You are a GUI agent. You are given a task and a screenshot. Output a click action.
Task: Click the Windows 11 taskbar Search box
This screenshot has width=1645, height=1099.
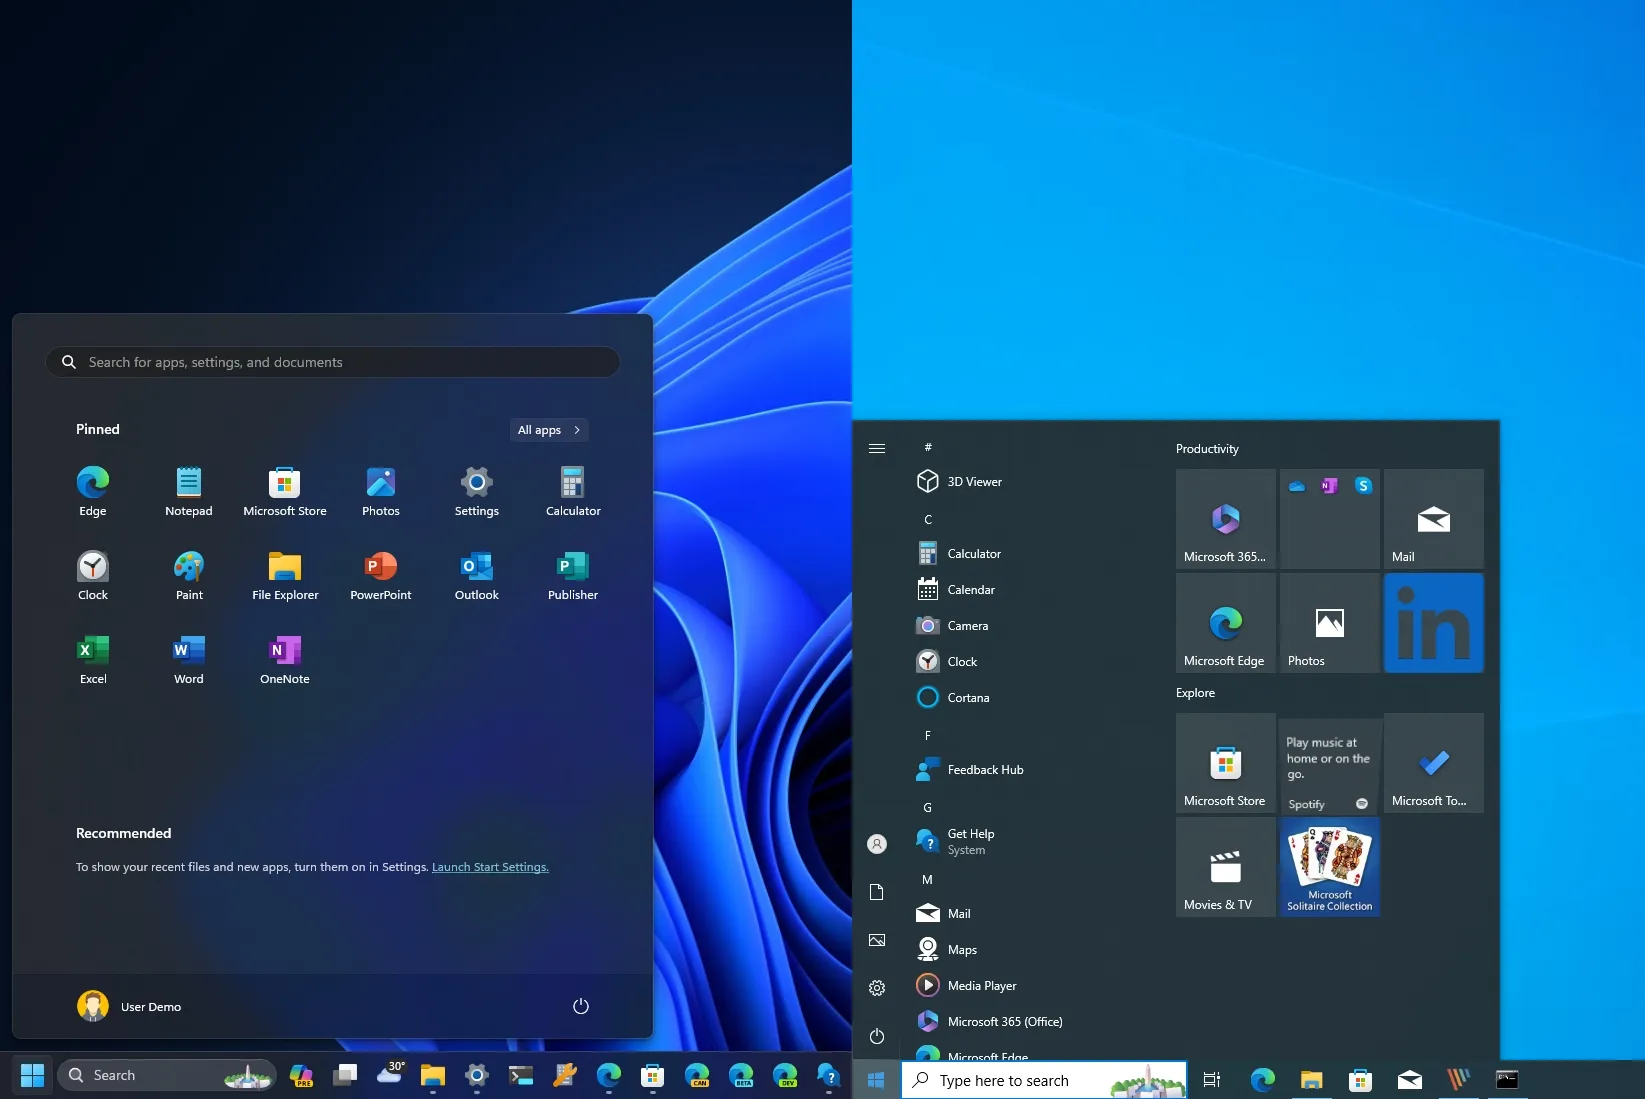pyautogui.click(x=167, y=1075)
